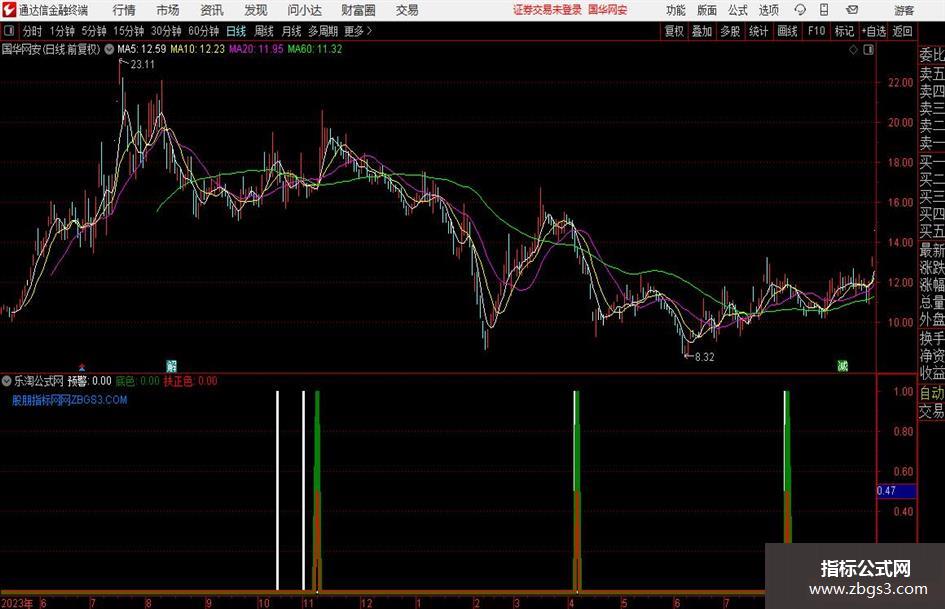The height and width of the screenshot is (609, 945).
Task: Click the 画线 drawing tool button
Action: tap(788, 31)
